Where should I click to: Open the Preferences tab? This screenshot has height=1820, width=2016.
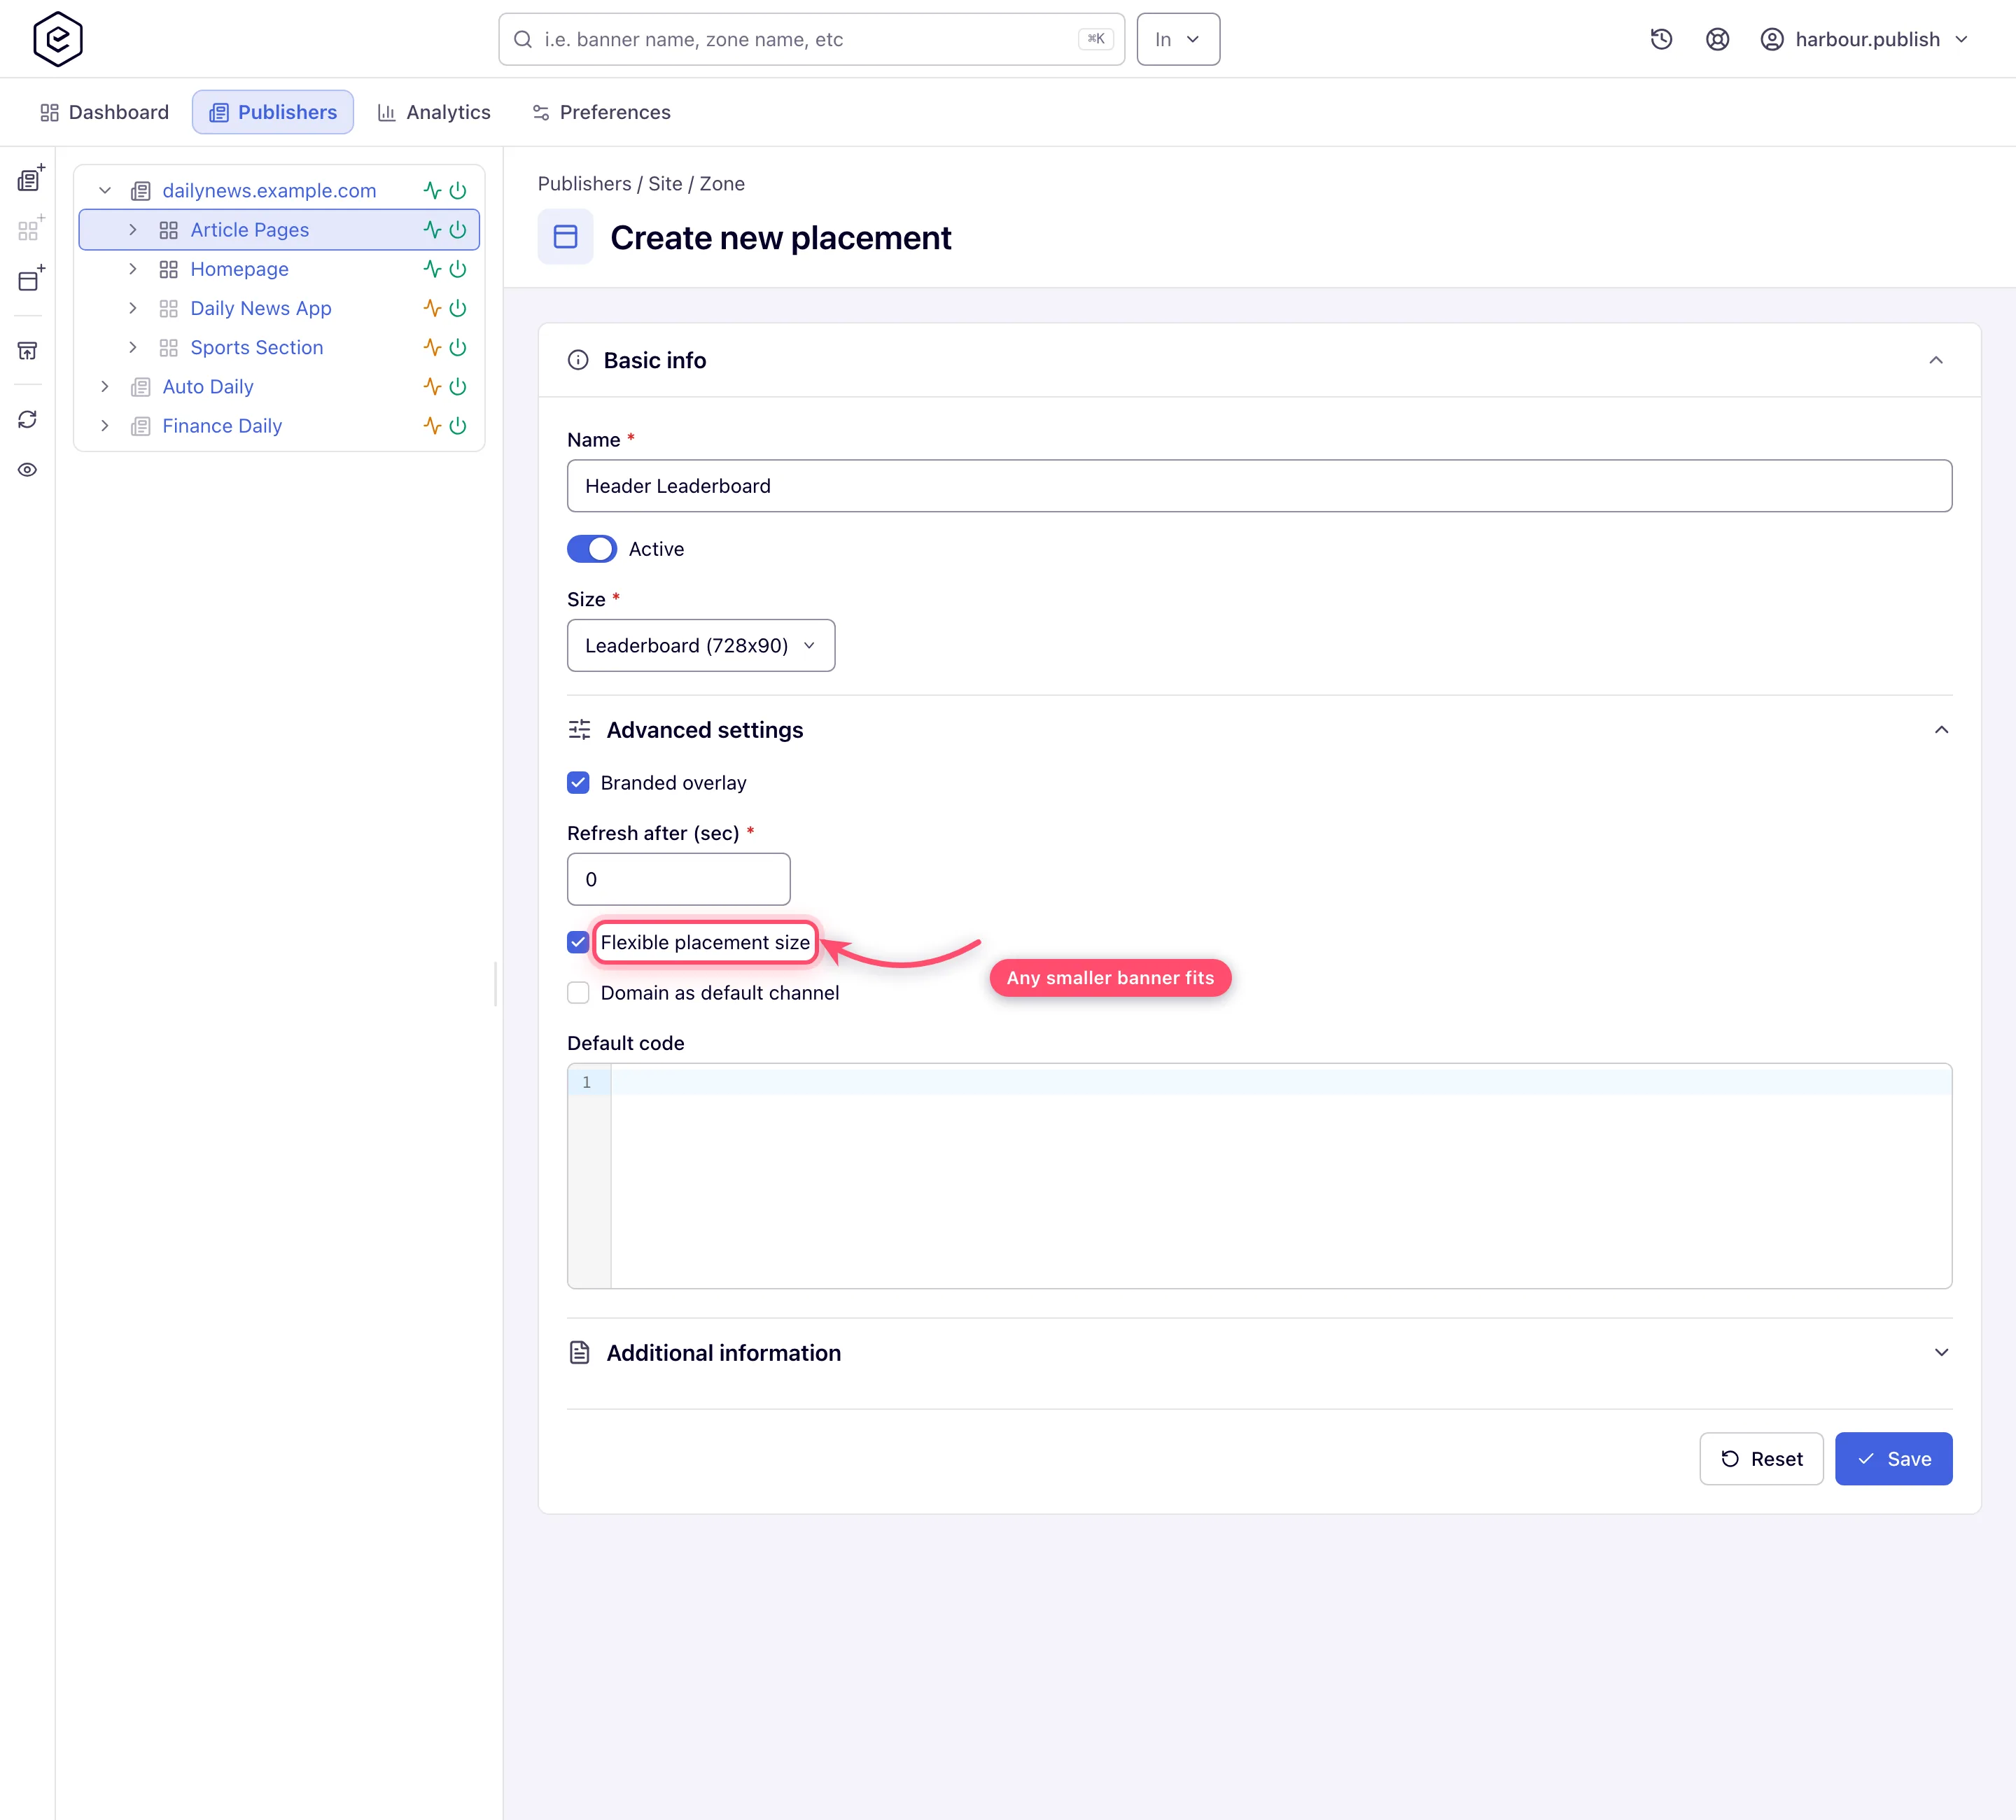point(601,112)
